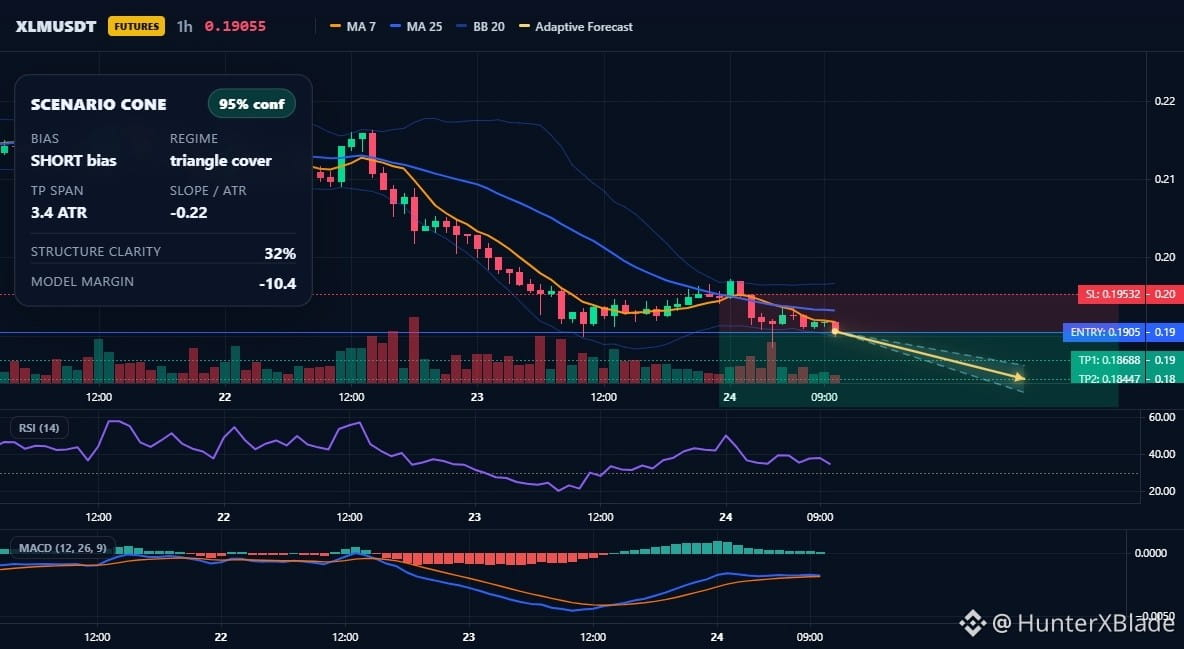Click the FUTURES badge
The image size is (1184, 649).
coord(137,26)
